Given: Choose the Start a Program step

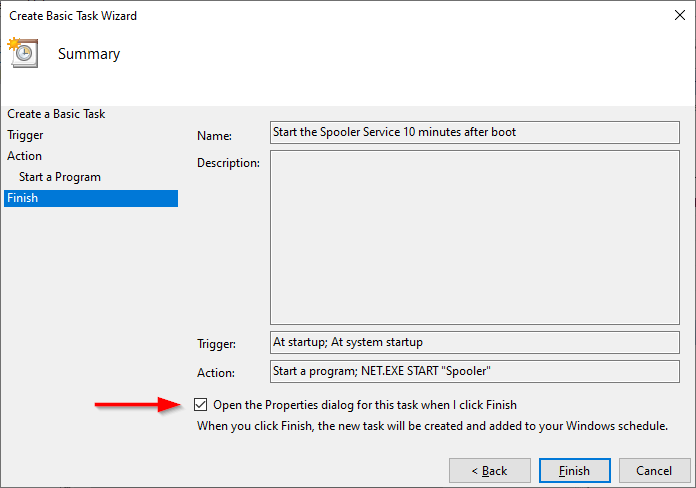Looking at the screenshot, I should 60,177.
